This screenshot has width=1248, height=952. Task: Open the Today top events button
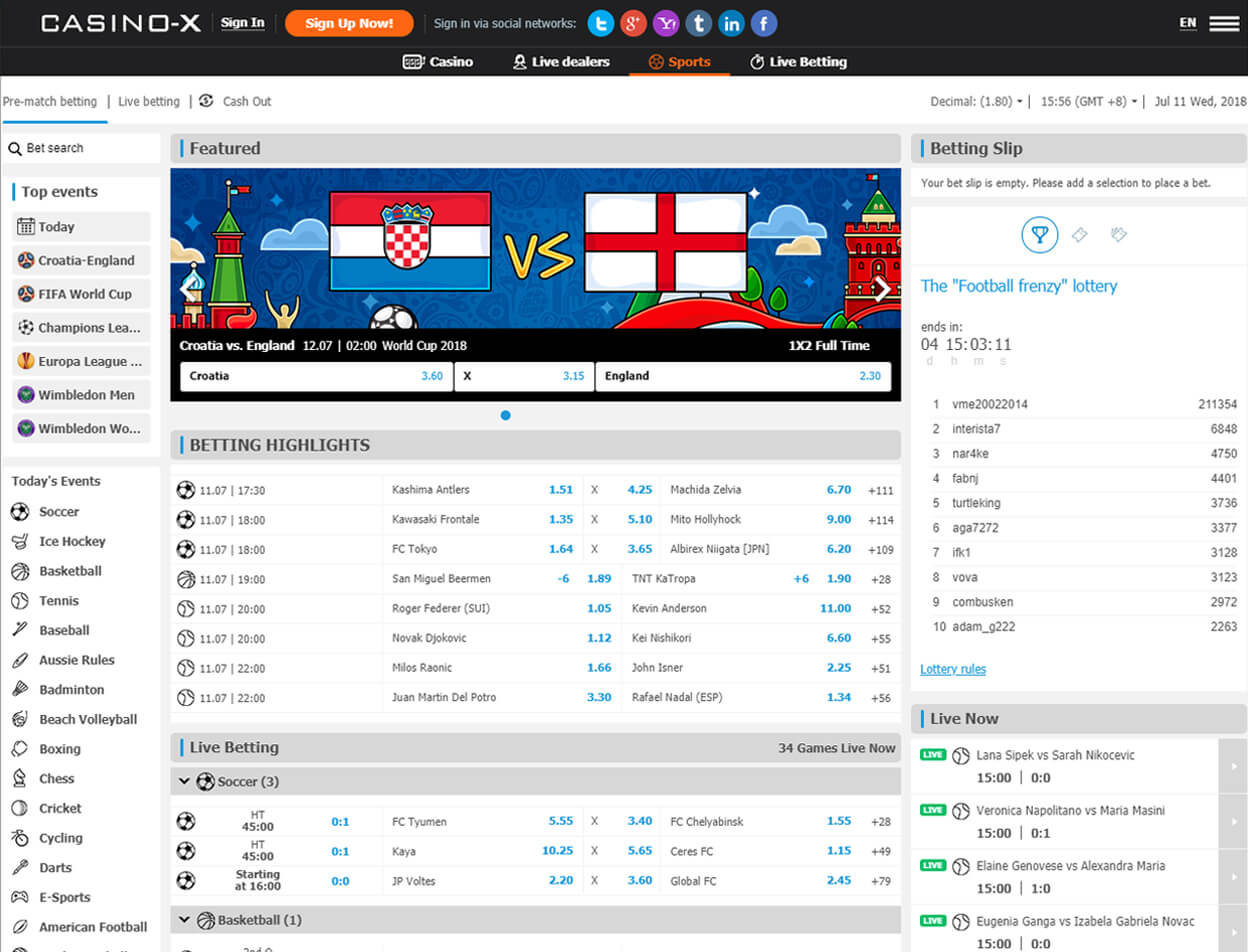point(81,227)
